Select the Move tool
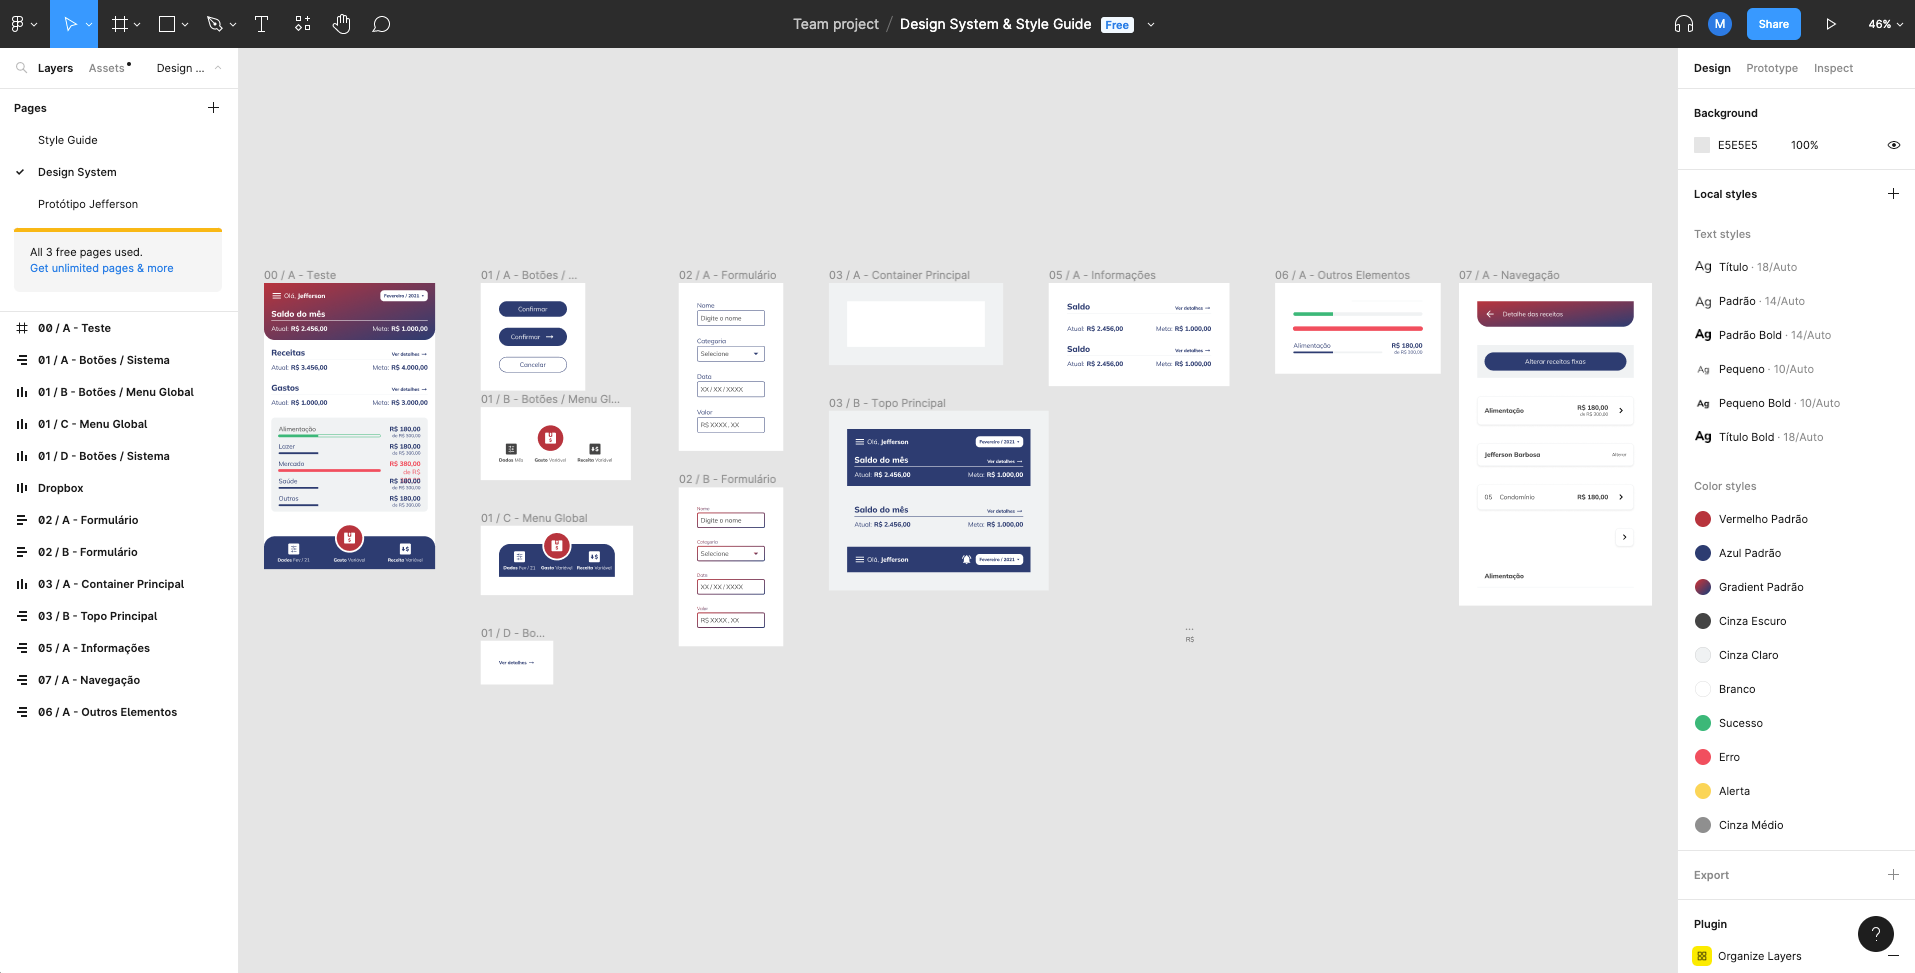This screenshot has width=1915, height=973. coord(70,24)
